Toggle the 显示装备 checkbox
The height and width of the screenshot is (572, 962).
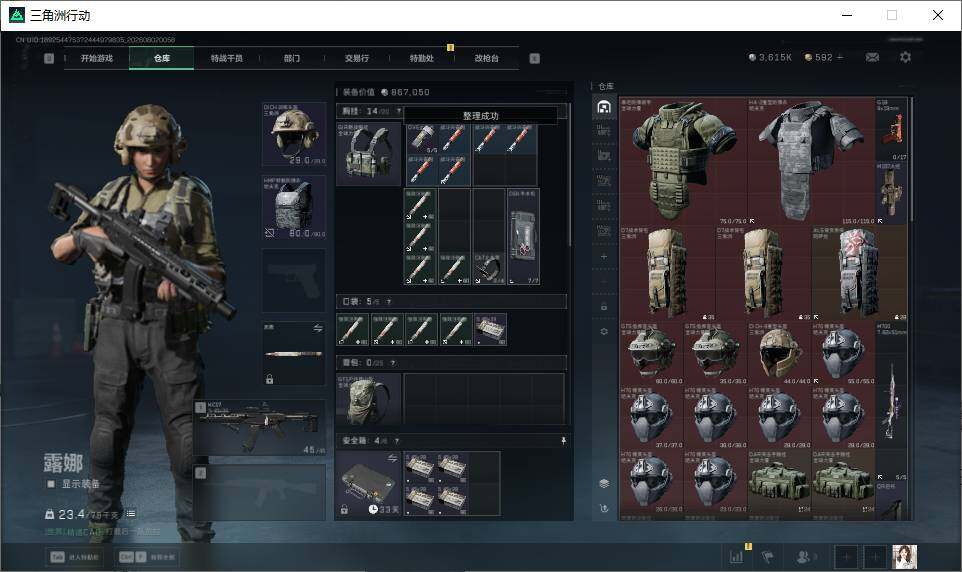52,484
